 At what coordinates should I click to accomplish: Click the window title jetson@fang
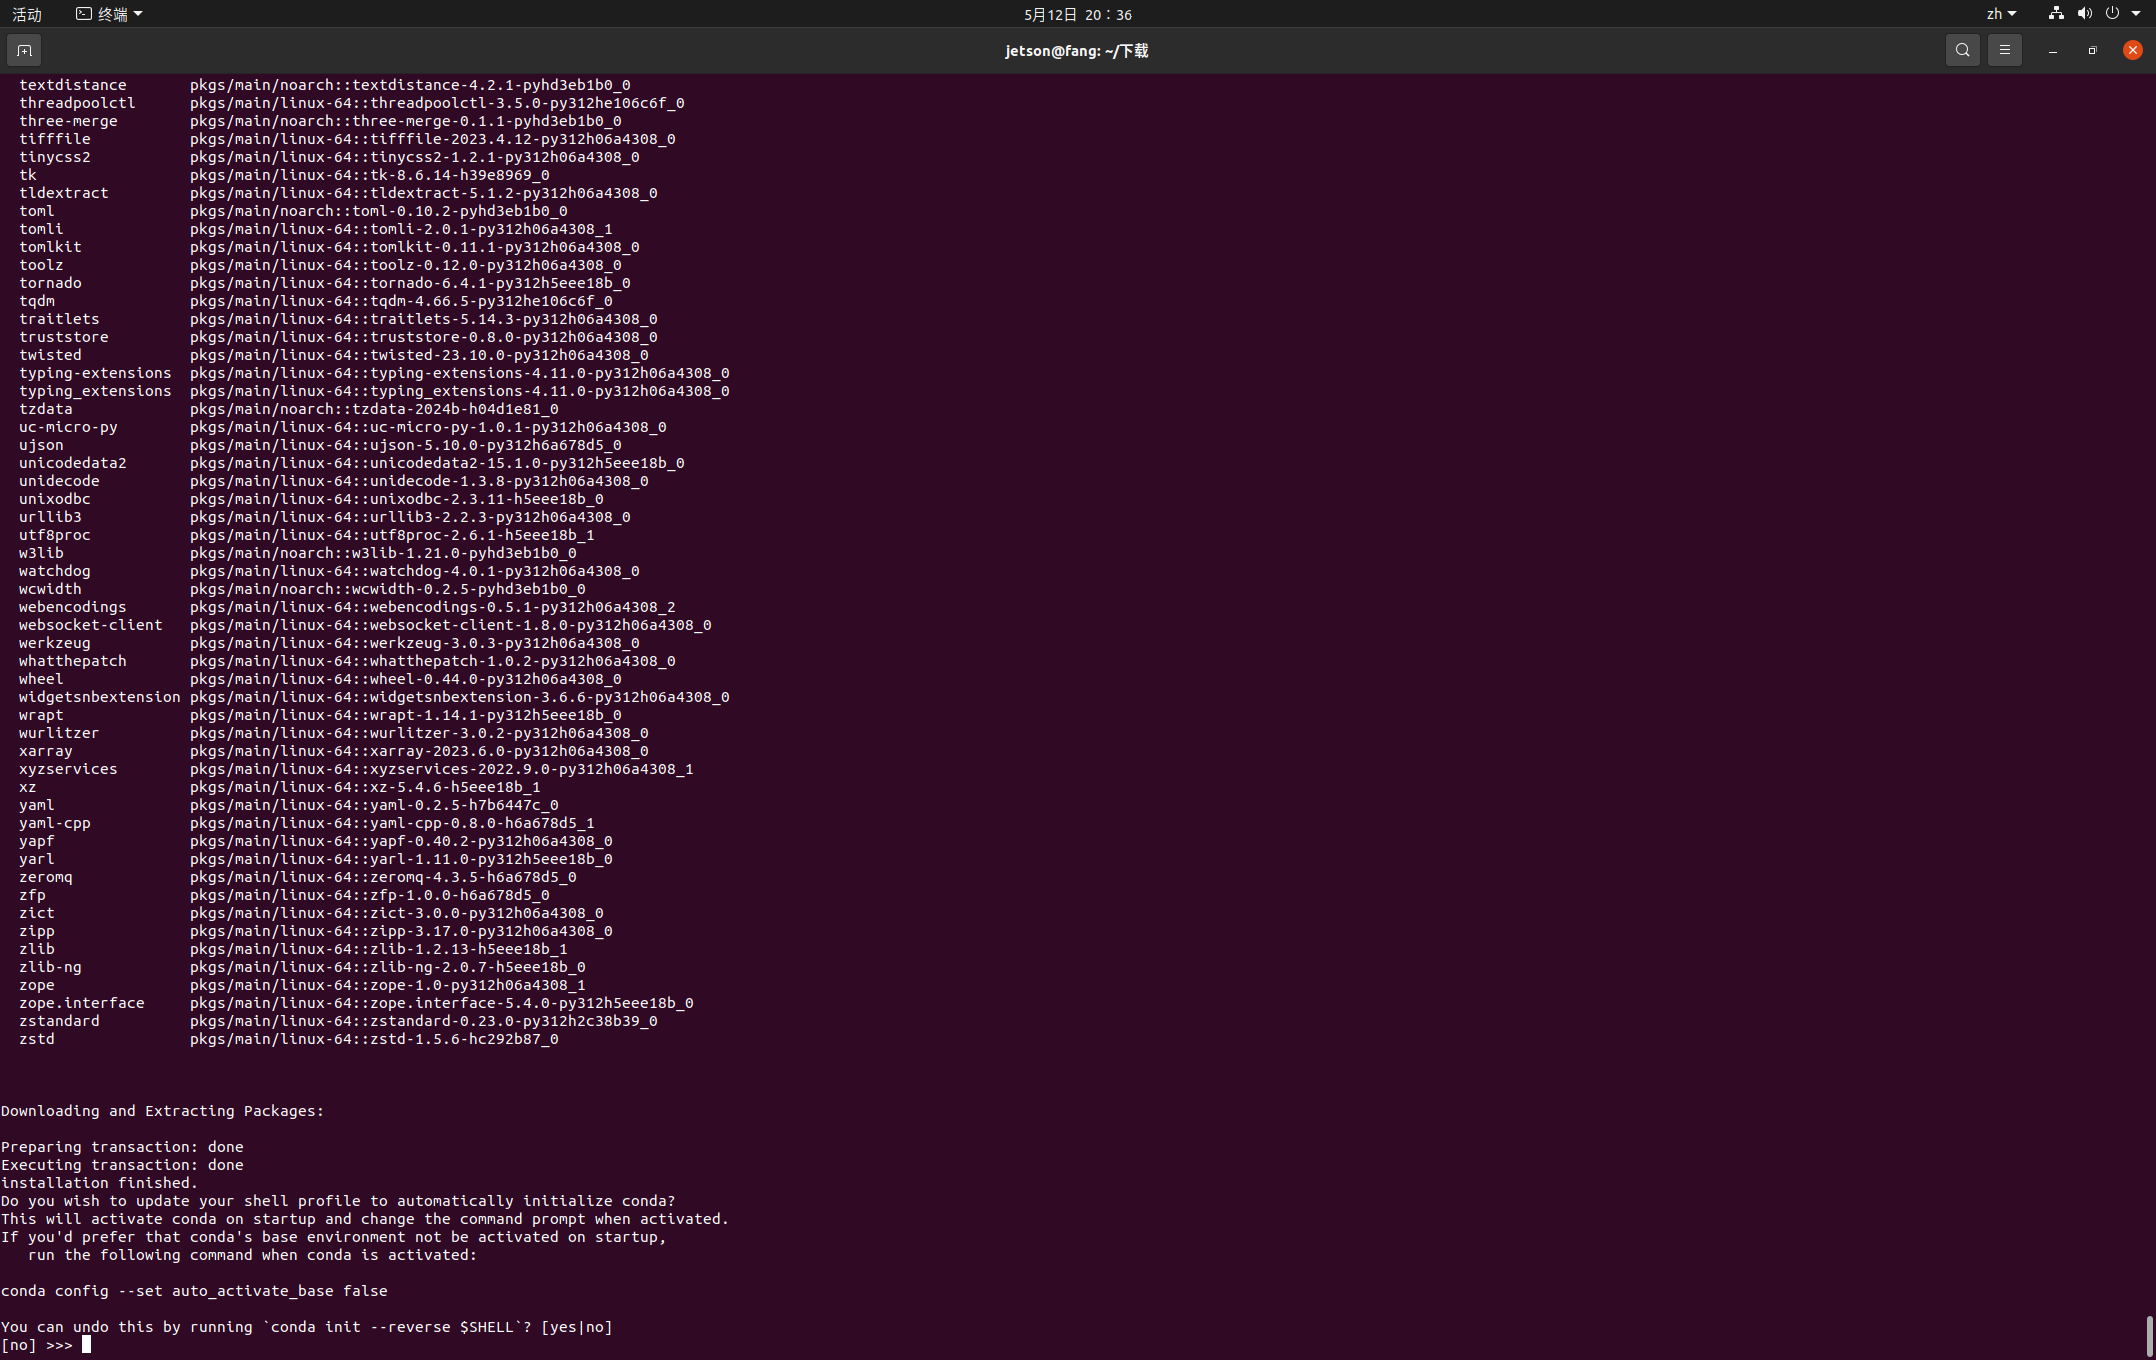pos(1077,51)
